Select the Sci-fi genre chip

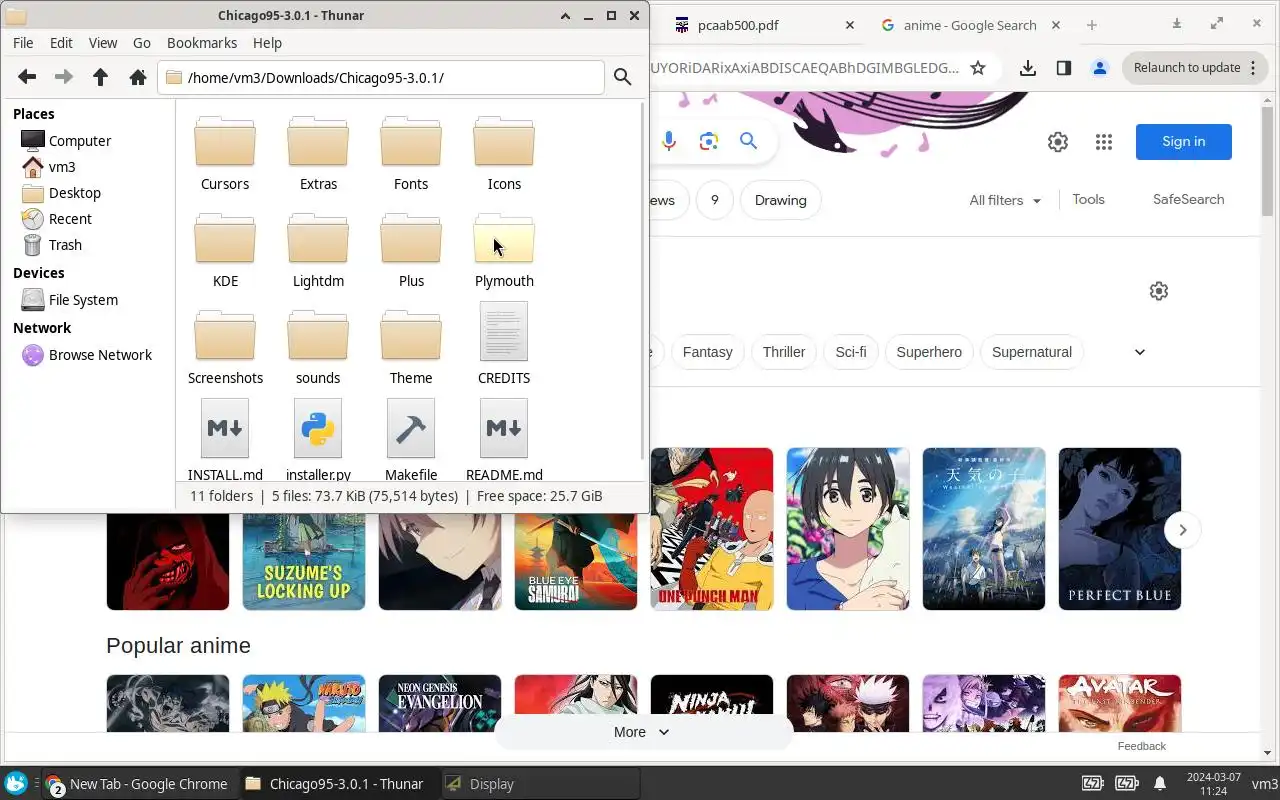click(x=851, y=352)
